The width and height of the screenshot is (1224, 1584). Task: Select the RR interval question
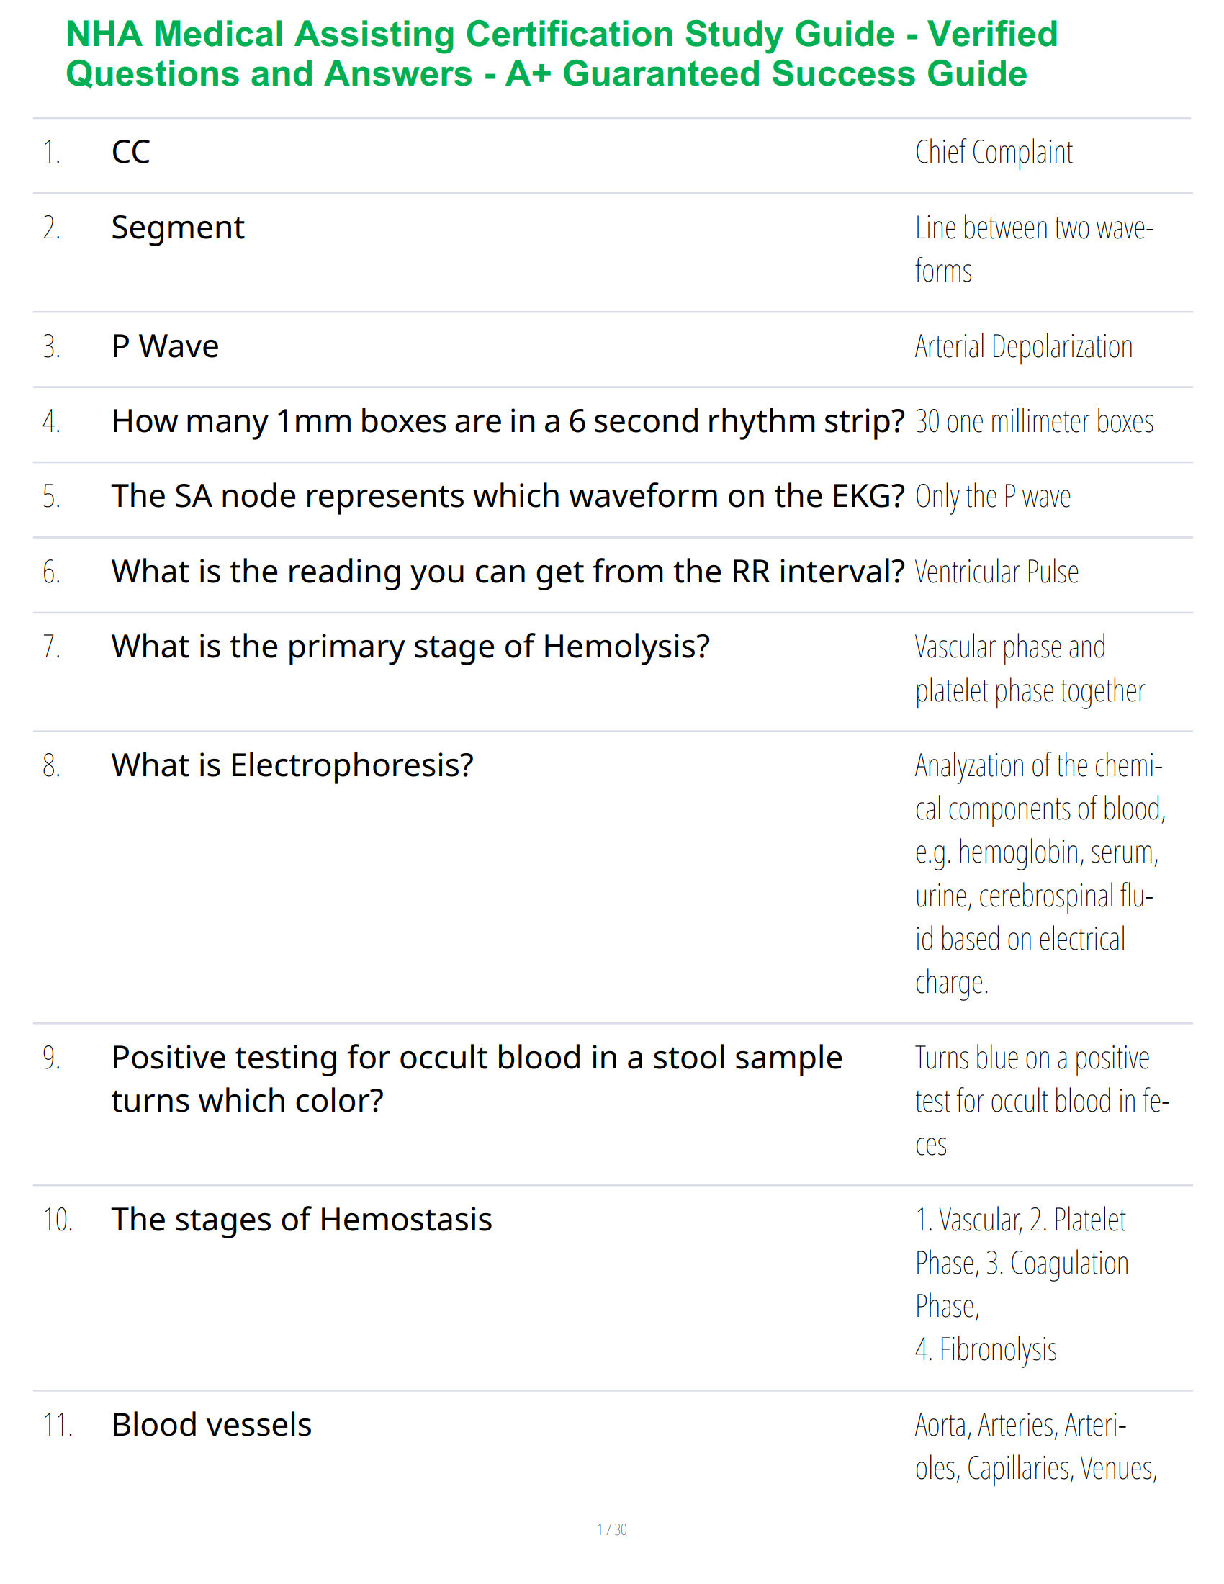508,572
